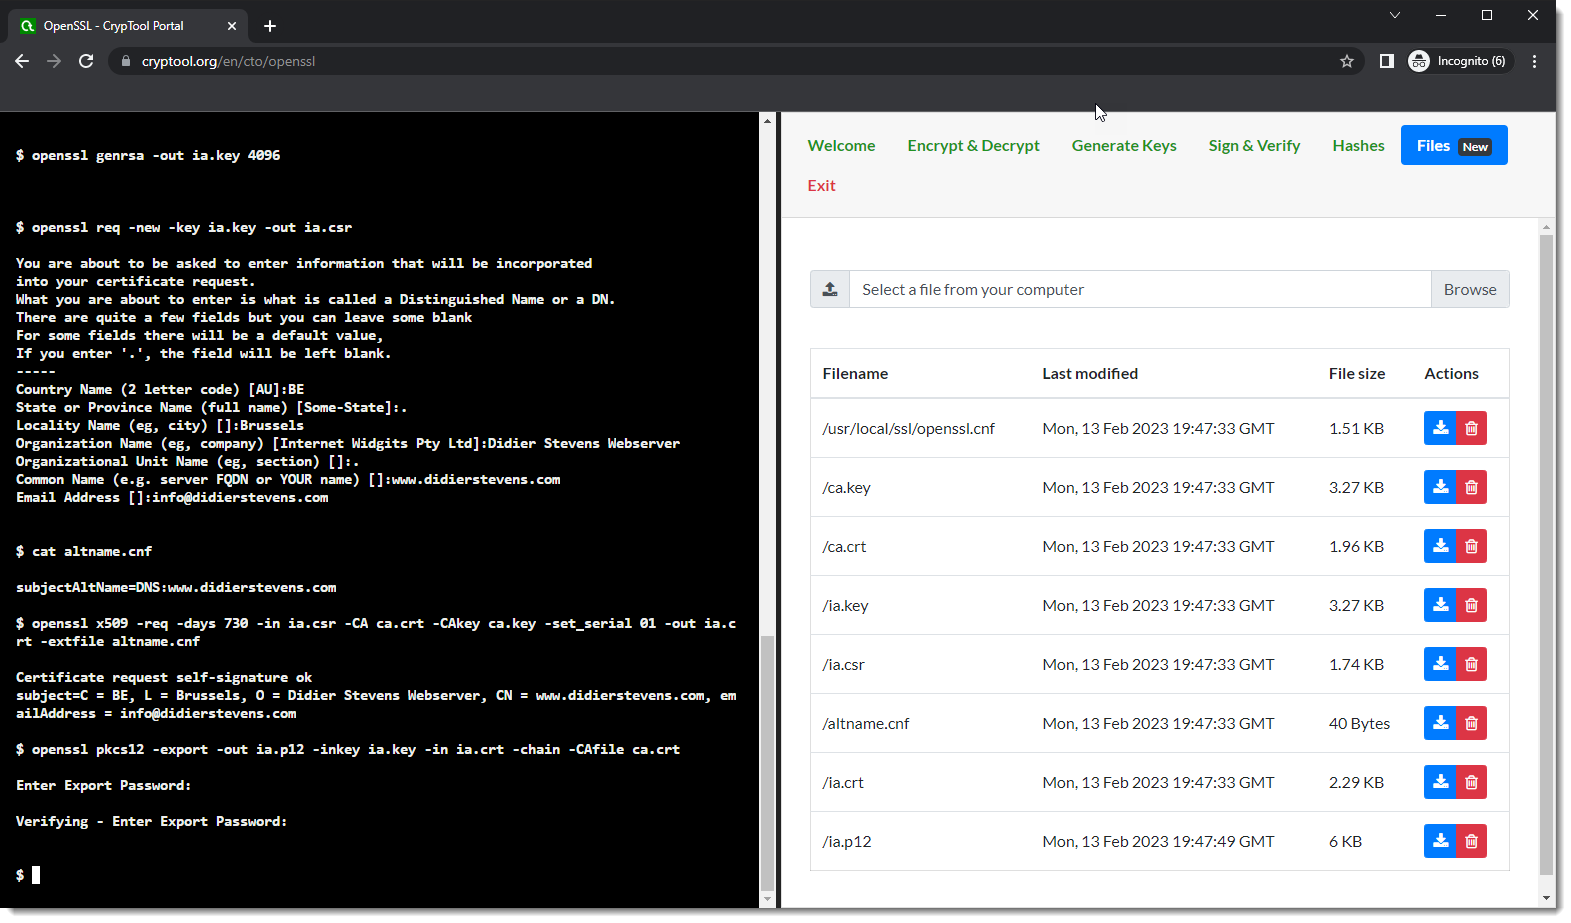The height and width of the screenshot is (923, 1571).
Task: Click the upload icon beside file selector
Action: point(830,289)
